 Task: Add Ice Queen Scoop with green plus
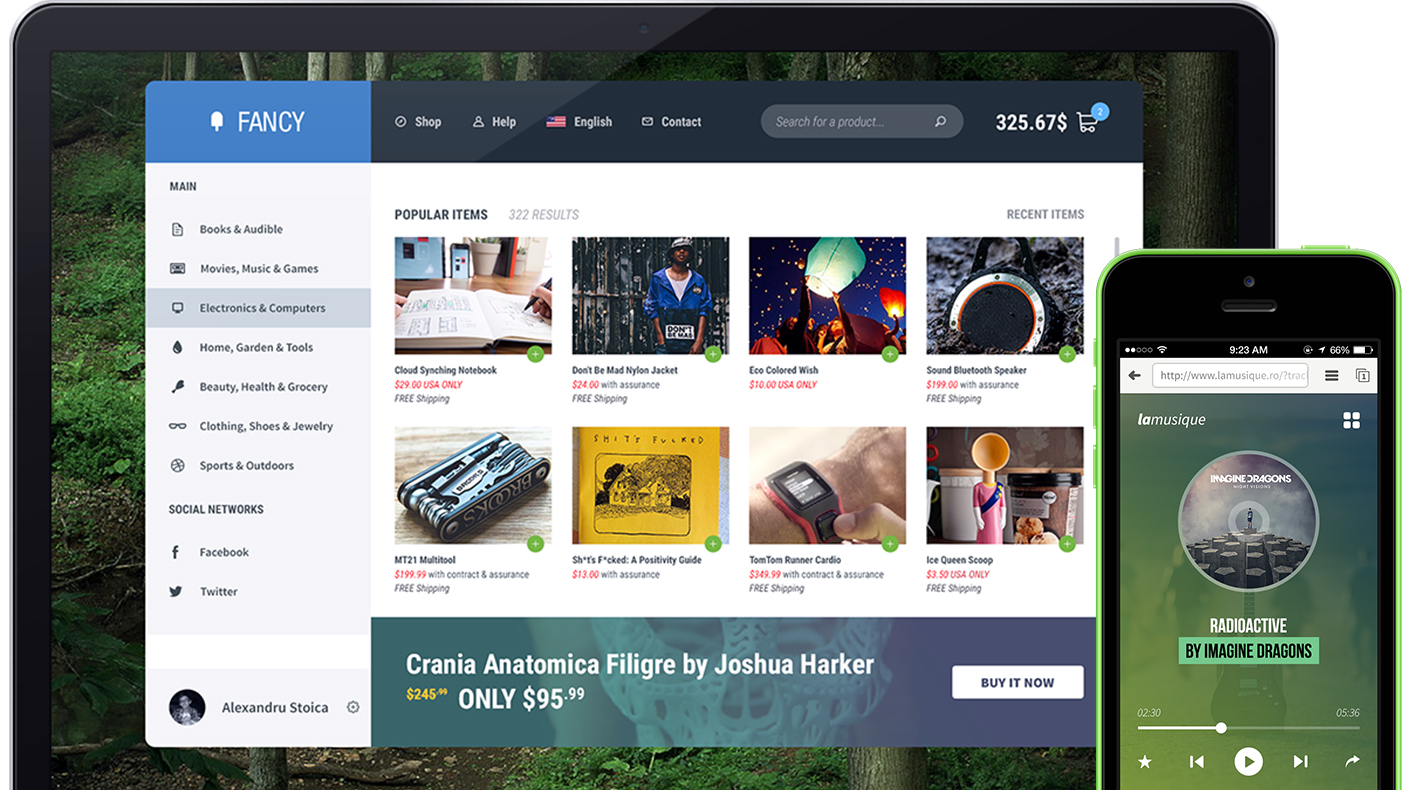click(1067, 544)
